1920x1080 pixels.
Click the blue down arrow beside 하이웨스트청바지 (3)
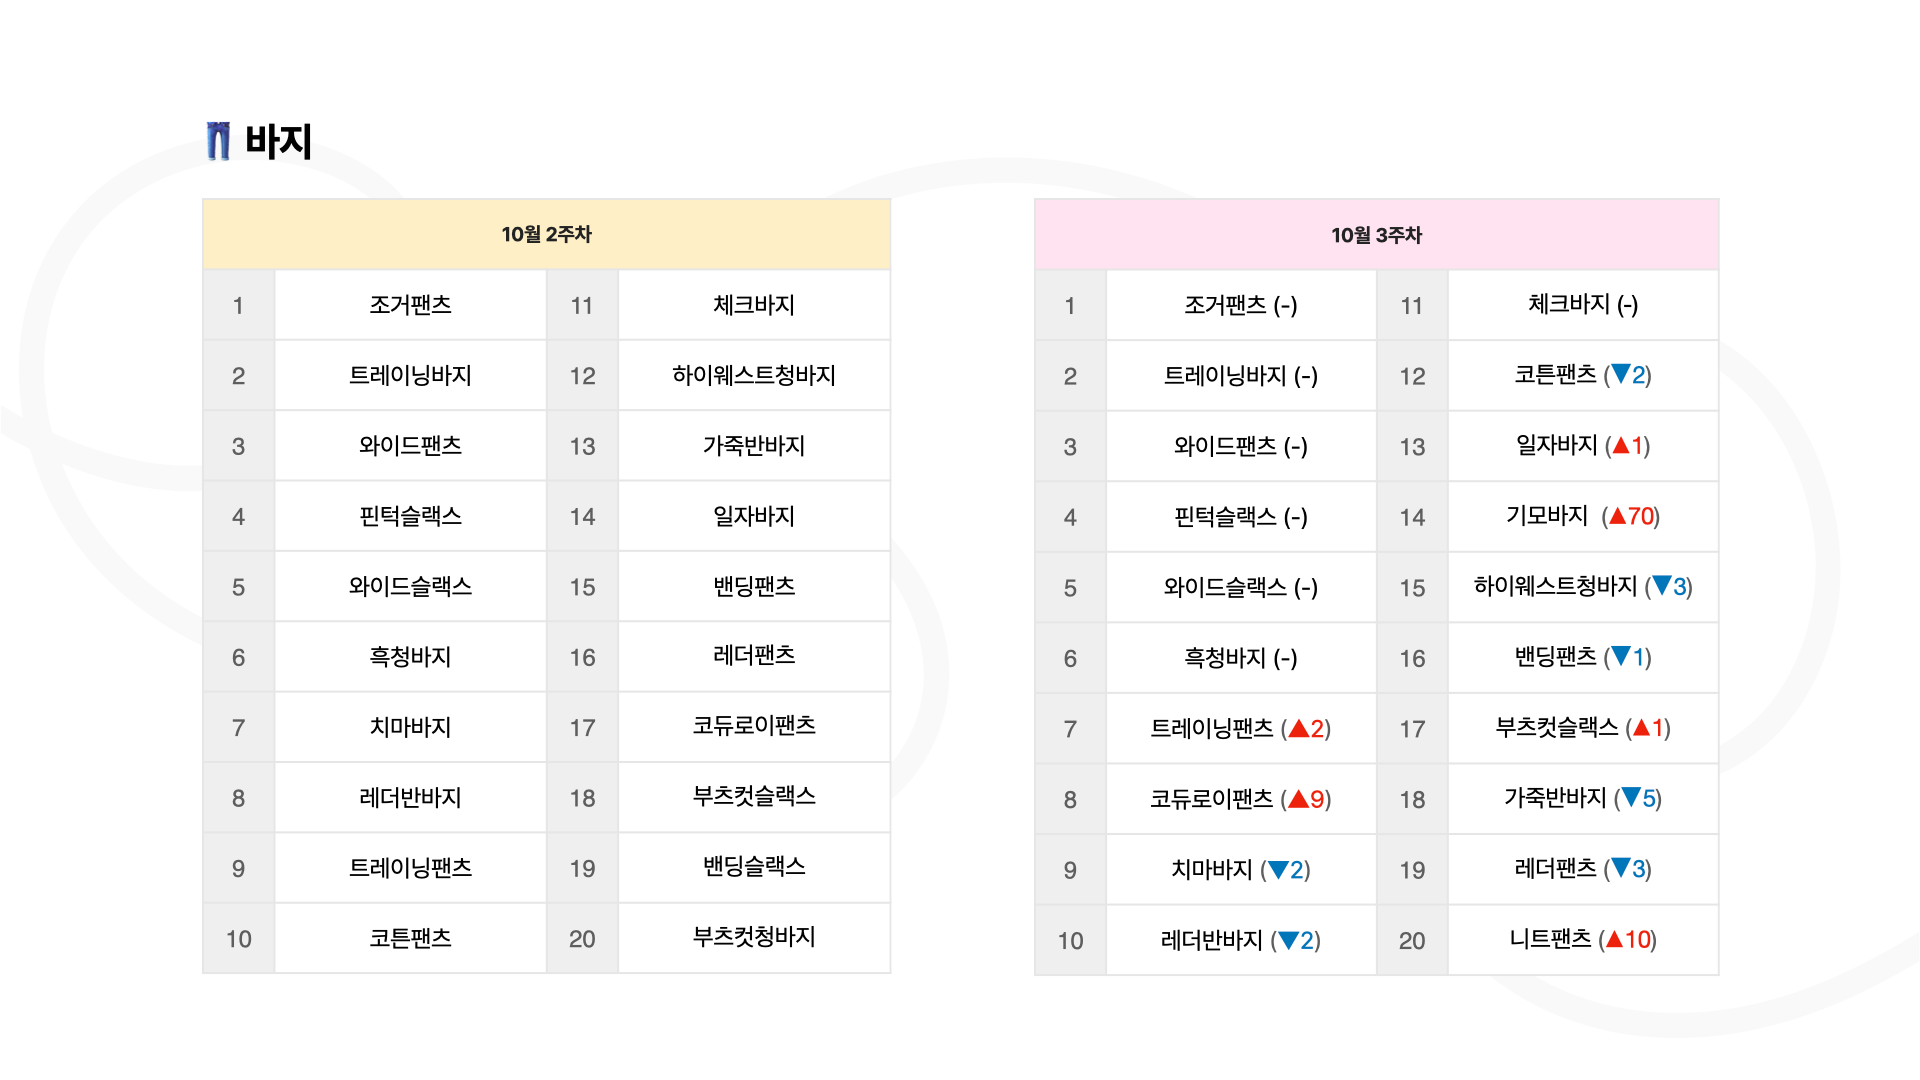point(1662,587)
